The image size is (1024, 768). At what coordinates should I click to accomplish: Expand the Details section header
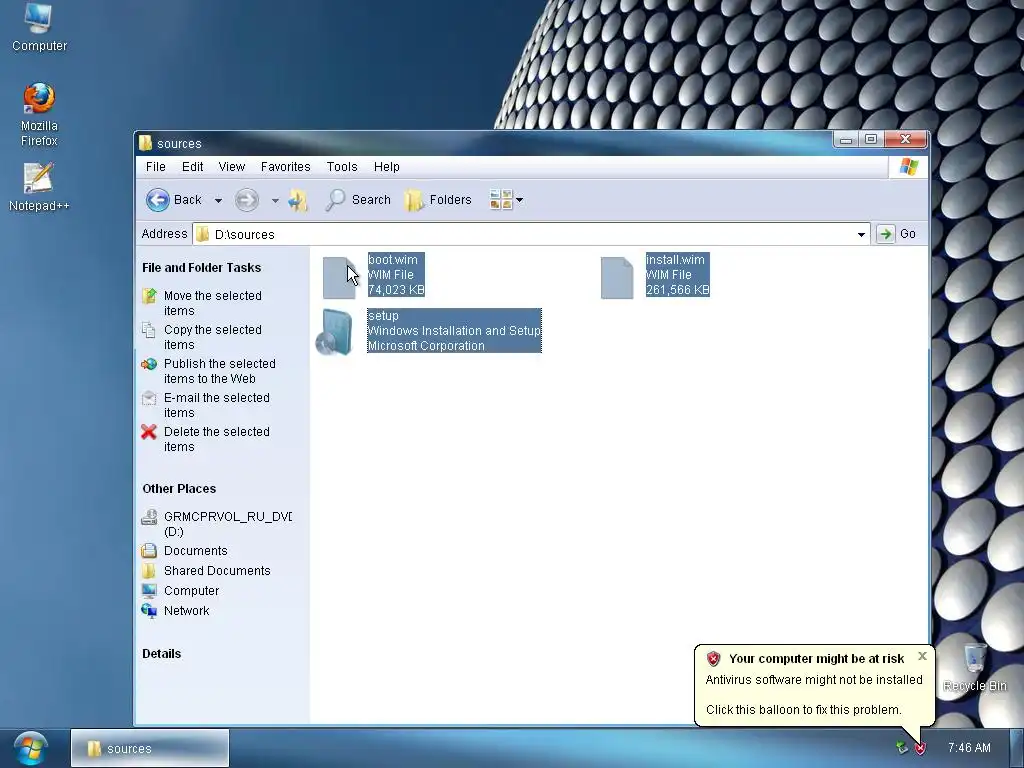(x=161, y=654)
